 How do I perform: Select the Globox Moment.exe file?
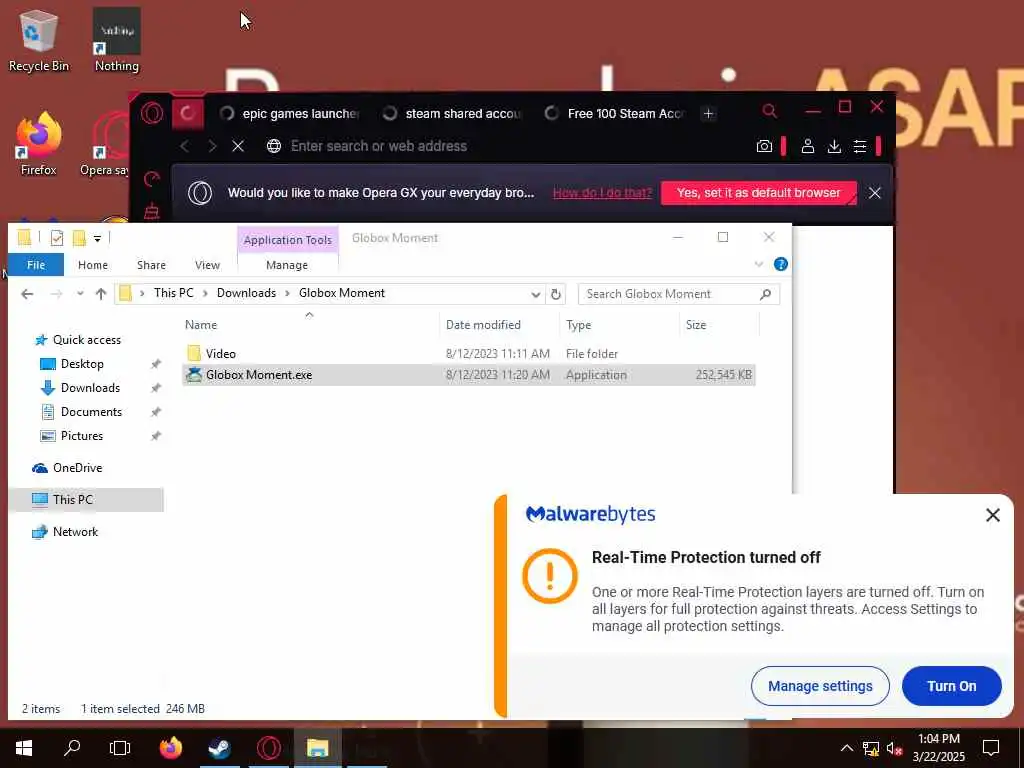click(x=469, y=375)
